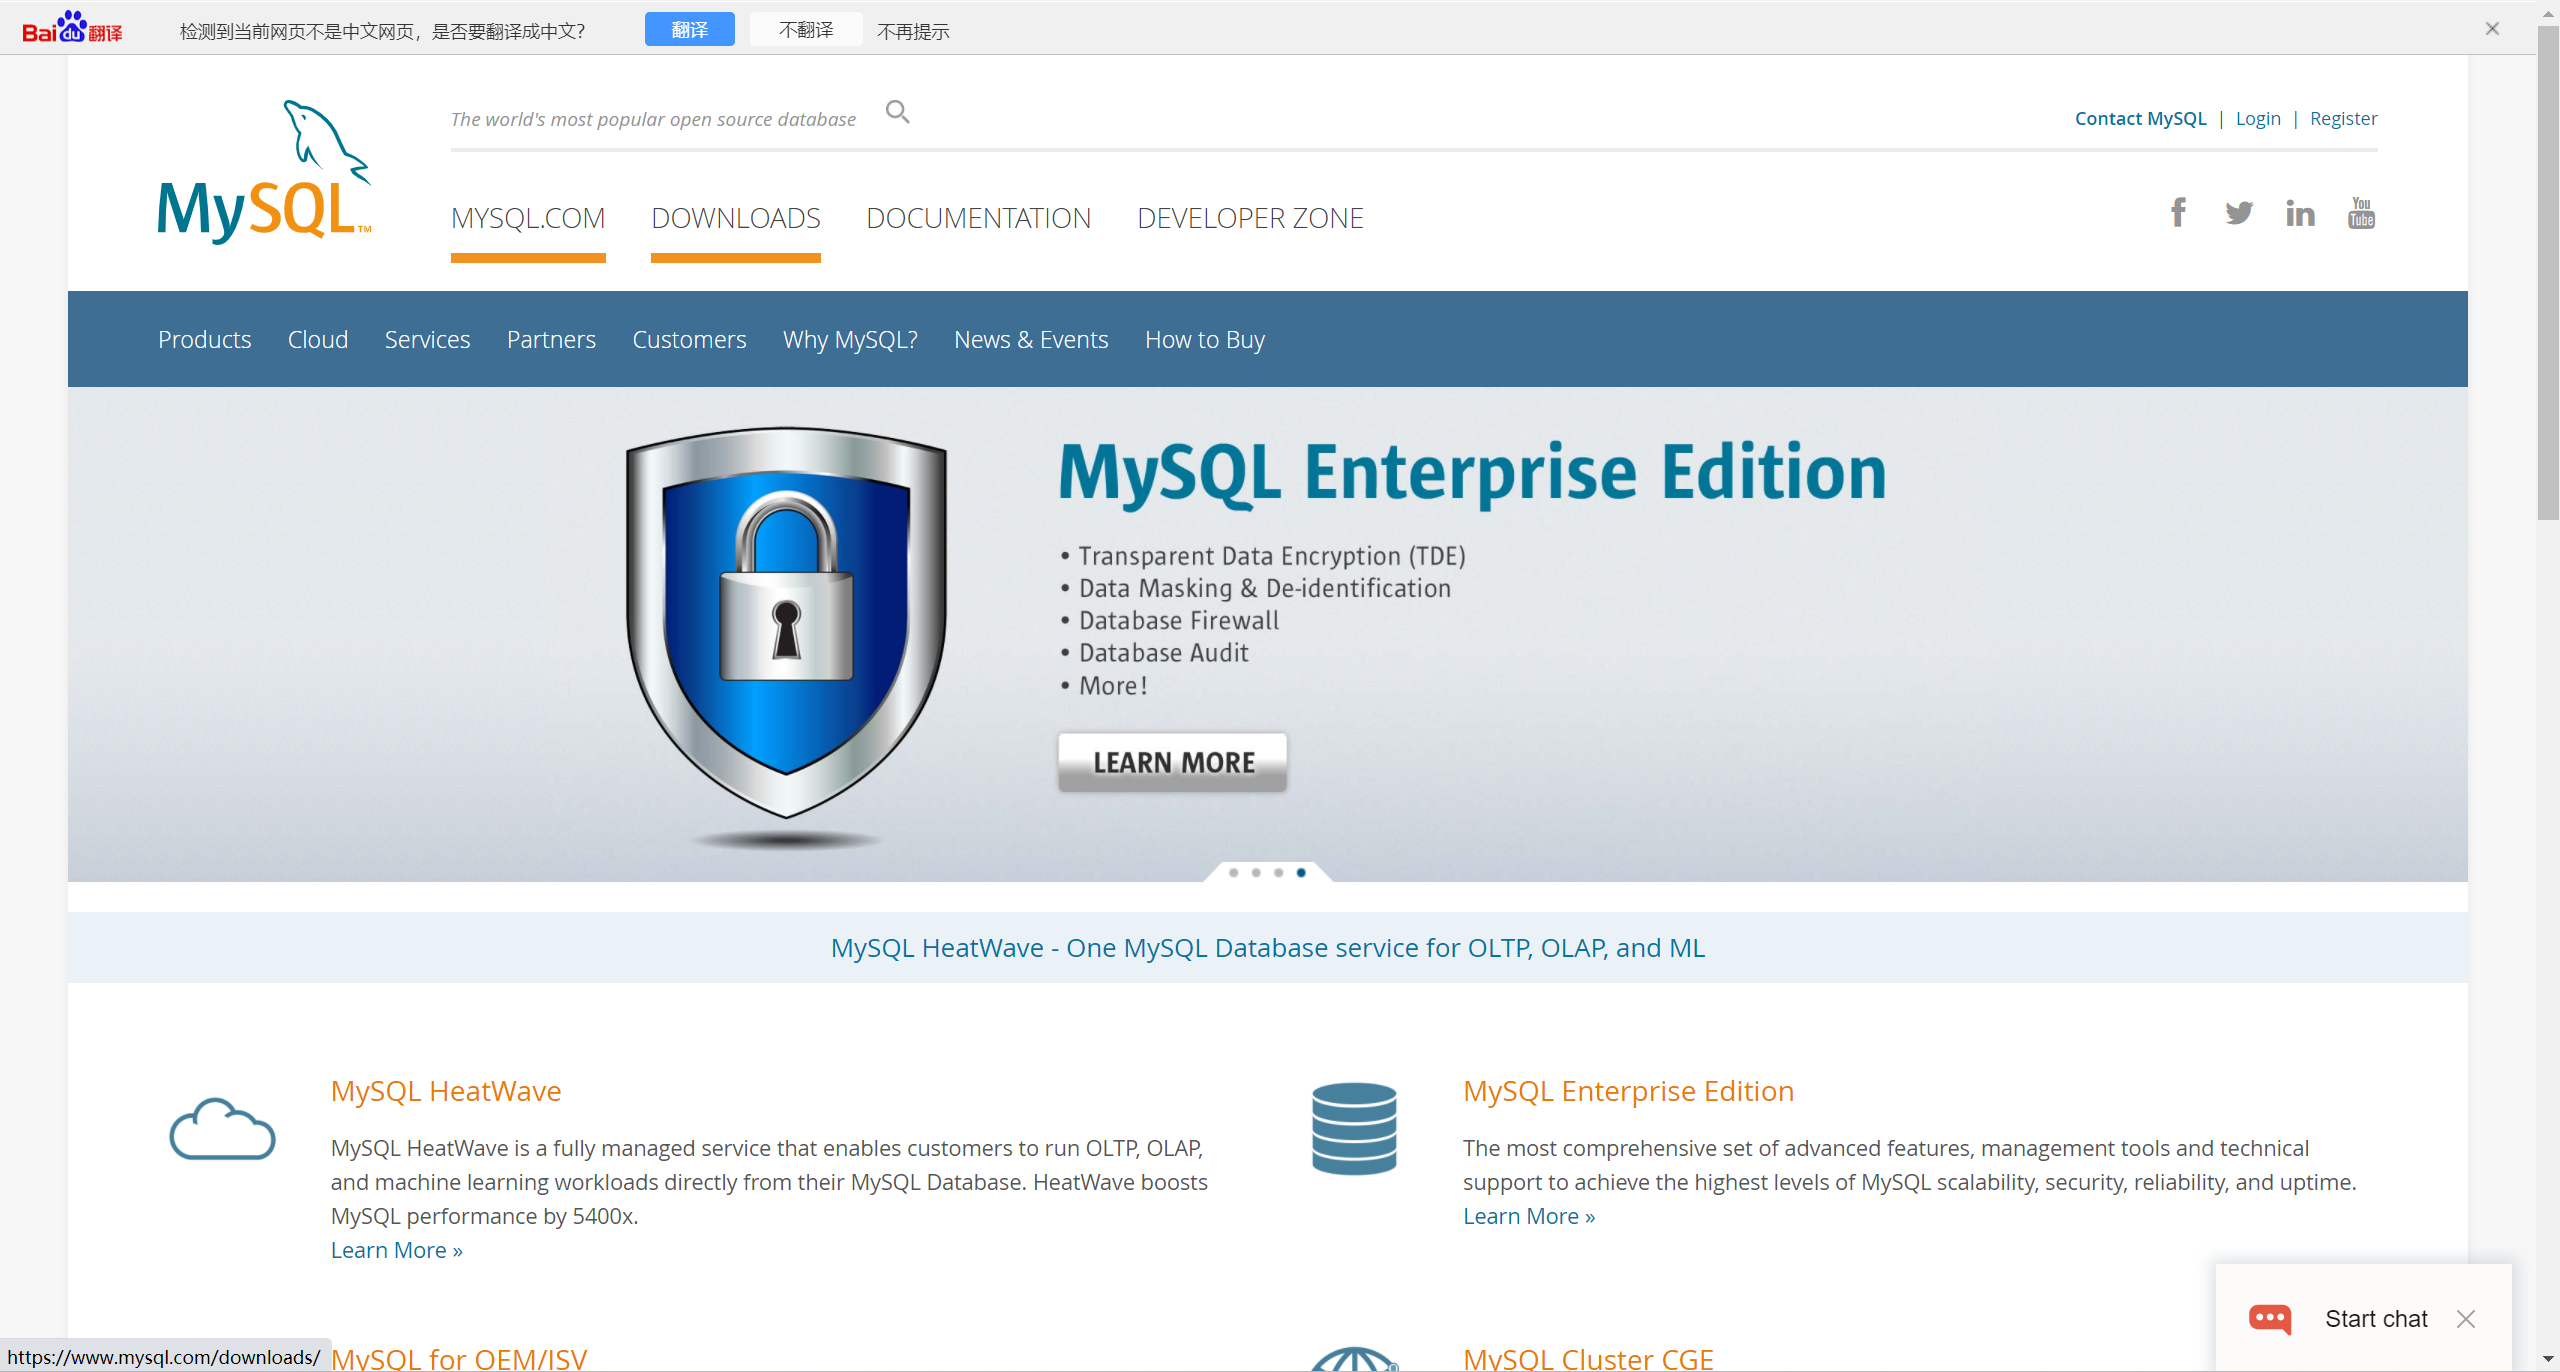The image size is (2560, 1372).
Task: Click the blue 翻译 translate button
Action: (x=690, y=29)
